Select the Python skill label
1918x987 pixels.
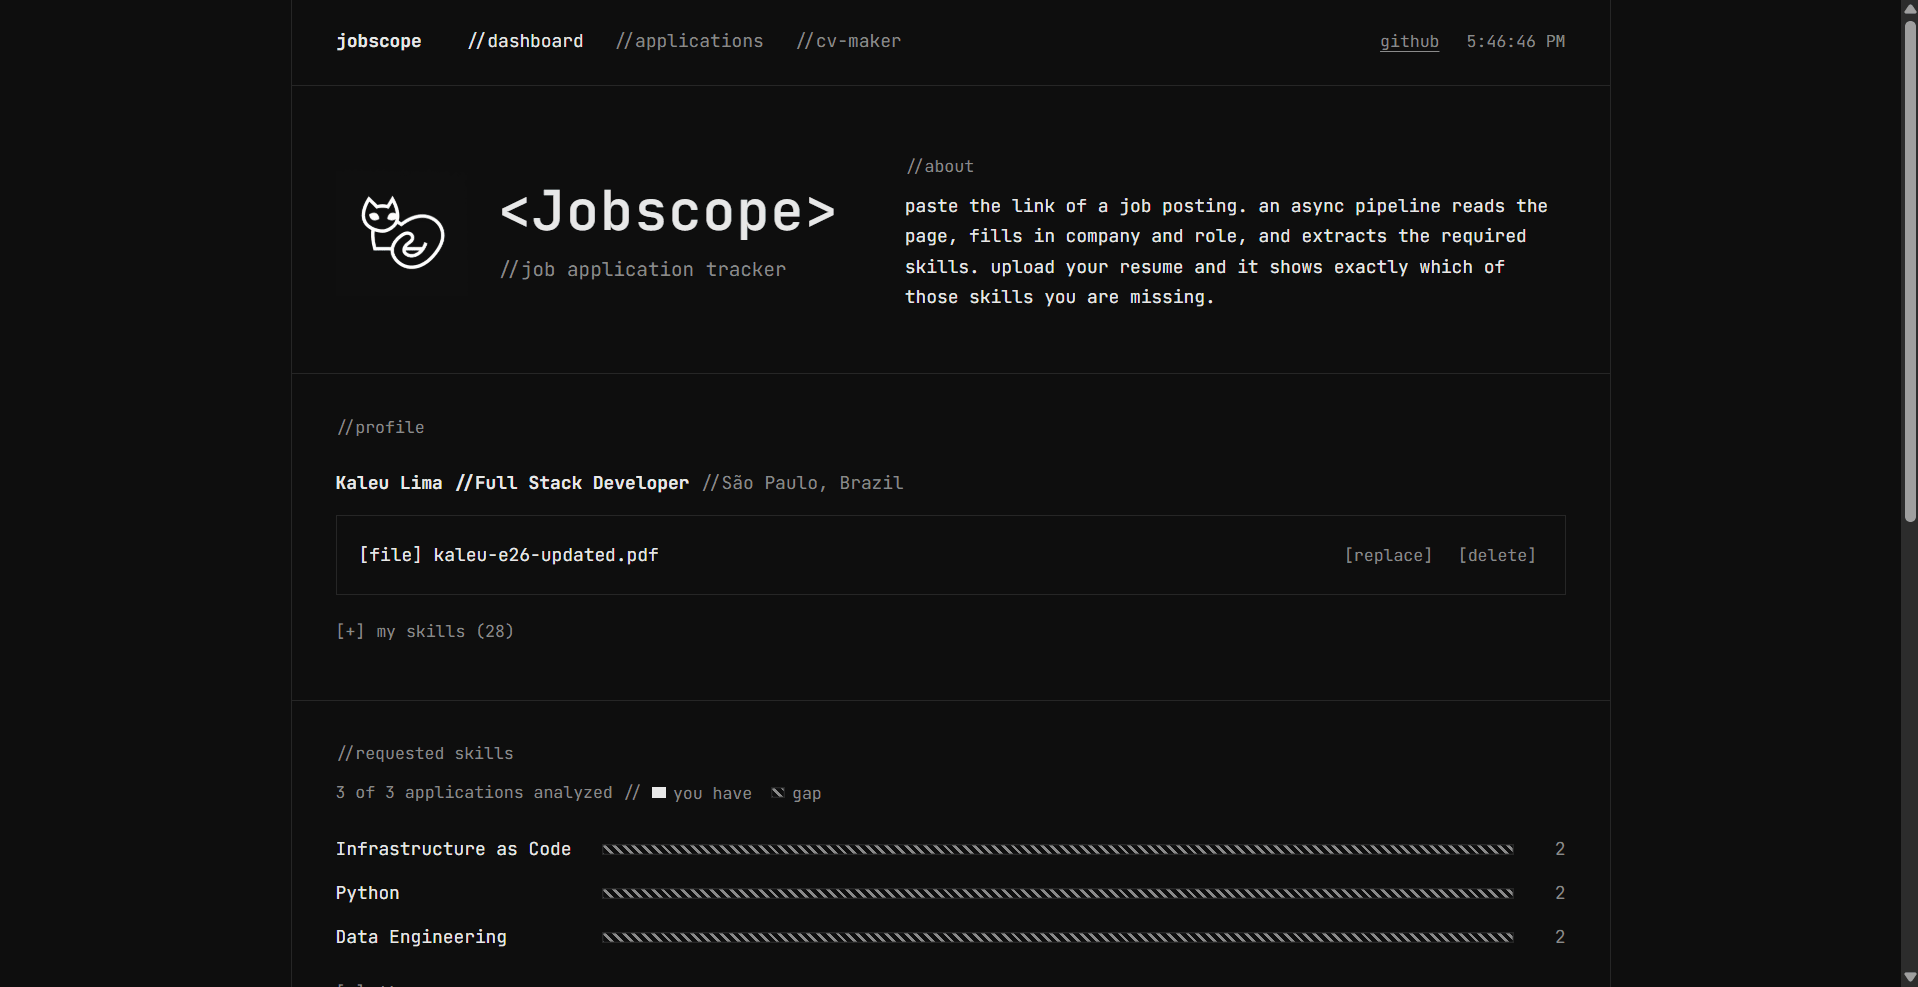(x=367, y=893)
